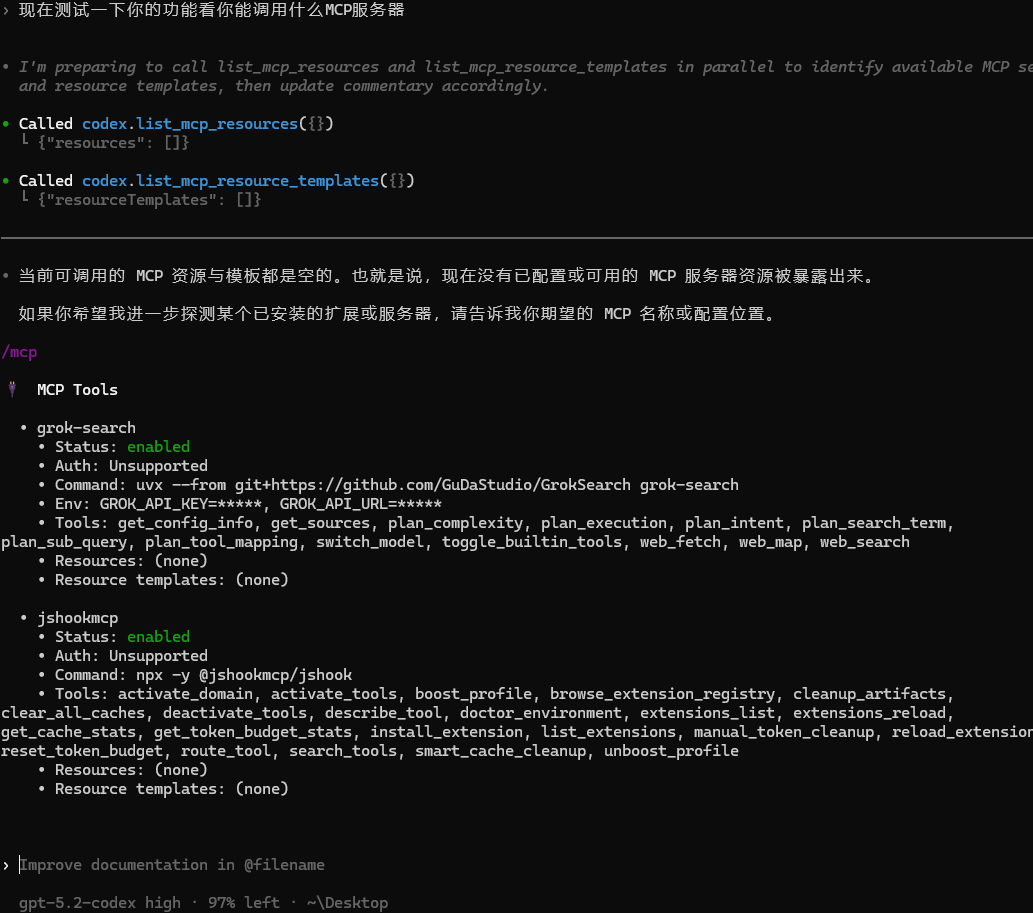Click the route_tool tool name
Image resolution: width=1033 pixels, height=913 pixels.
click(226, 752)
